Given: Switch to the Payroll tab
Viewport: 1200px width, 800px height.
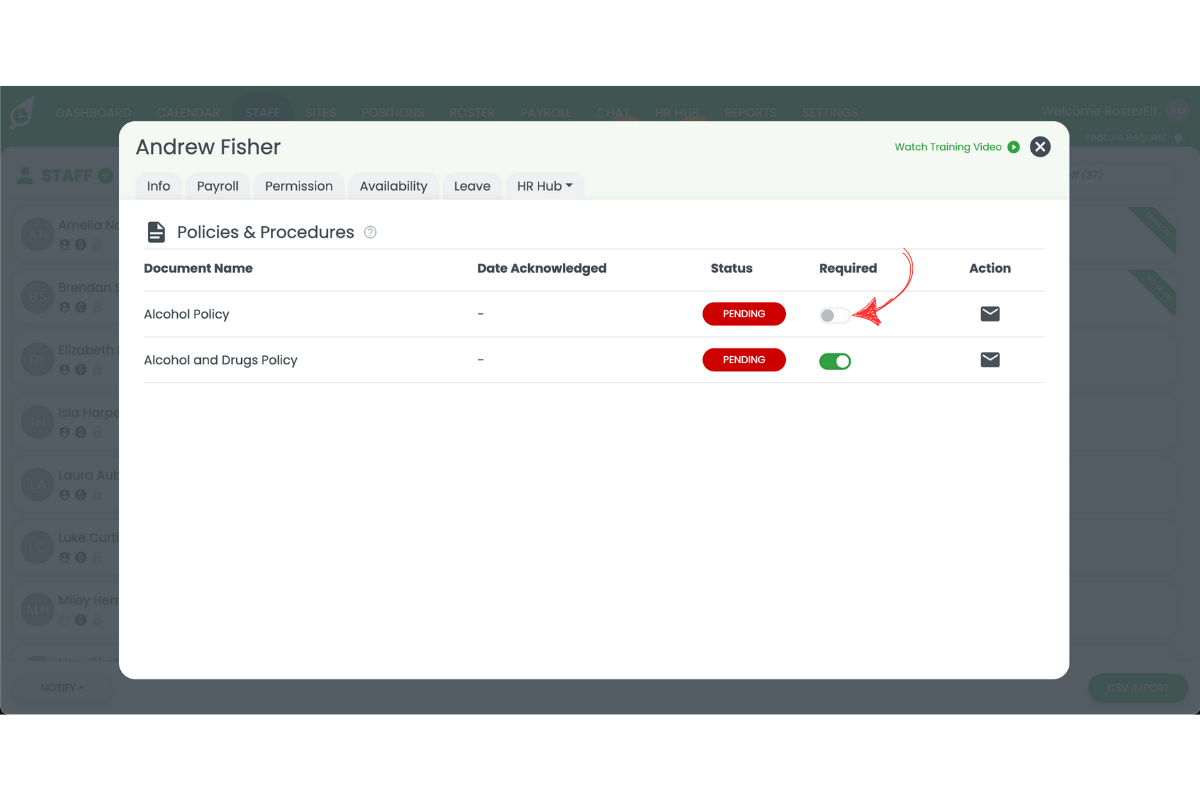Looking at the screenshot, I should point(217,185).
